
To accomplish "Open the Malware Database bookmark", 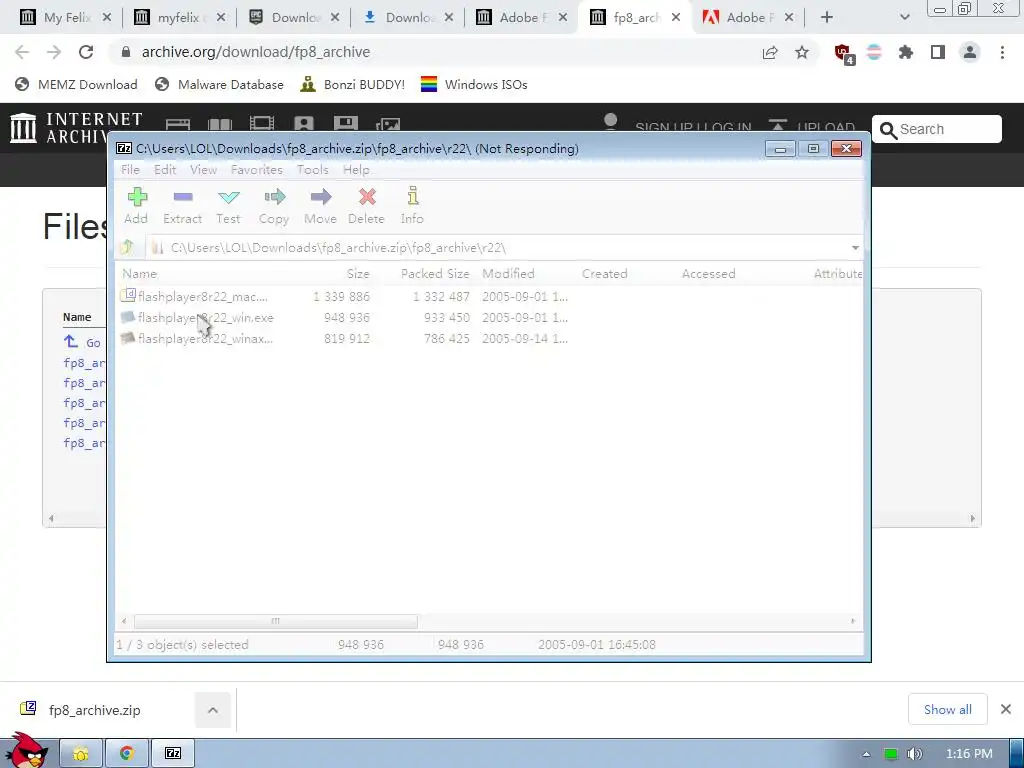I will pyautogui.click(x=219, y=85).
